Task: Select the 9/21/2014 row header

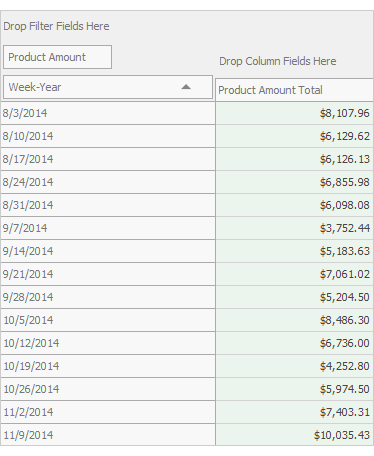Action: (x=108, y=274)
